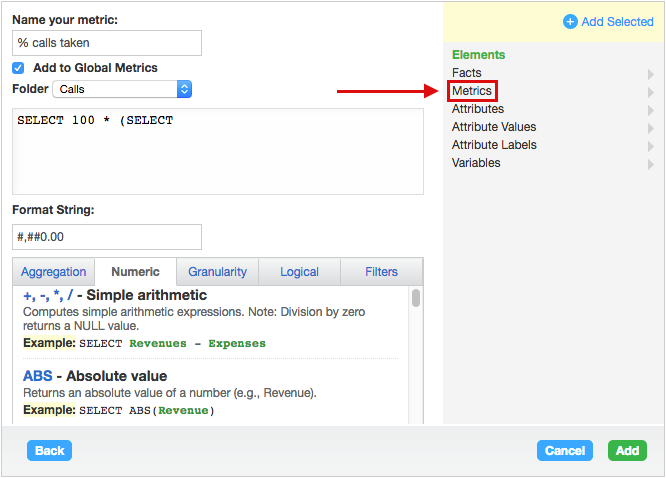The width and height of the screenshot is (666, 478).
Task: Expand the Facts arrow in Elements
Action: 651,74
